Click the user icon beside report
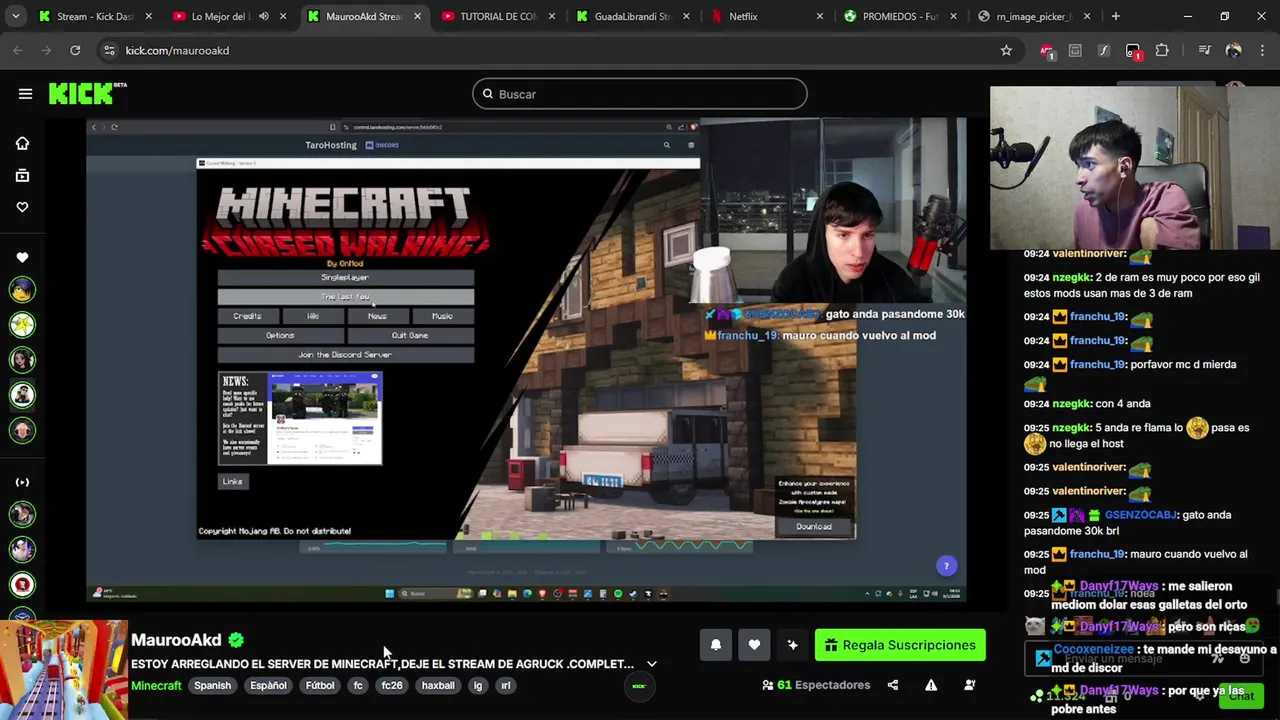Viewport: 1280px width, 720px height. 969,685
